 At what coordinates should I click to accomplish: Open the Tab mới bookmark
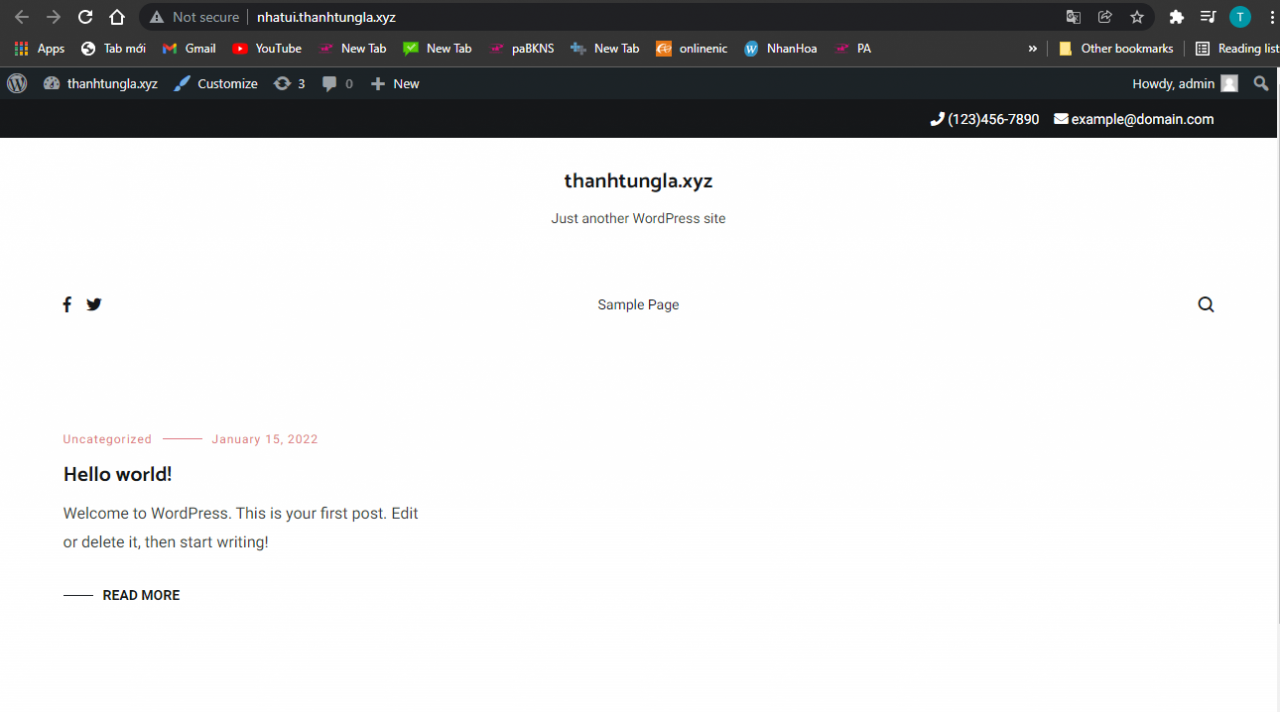113,48
